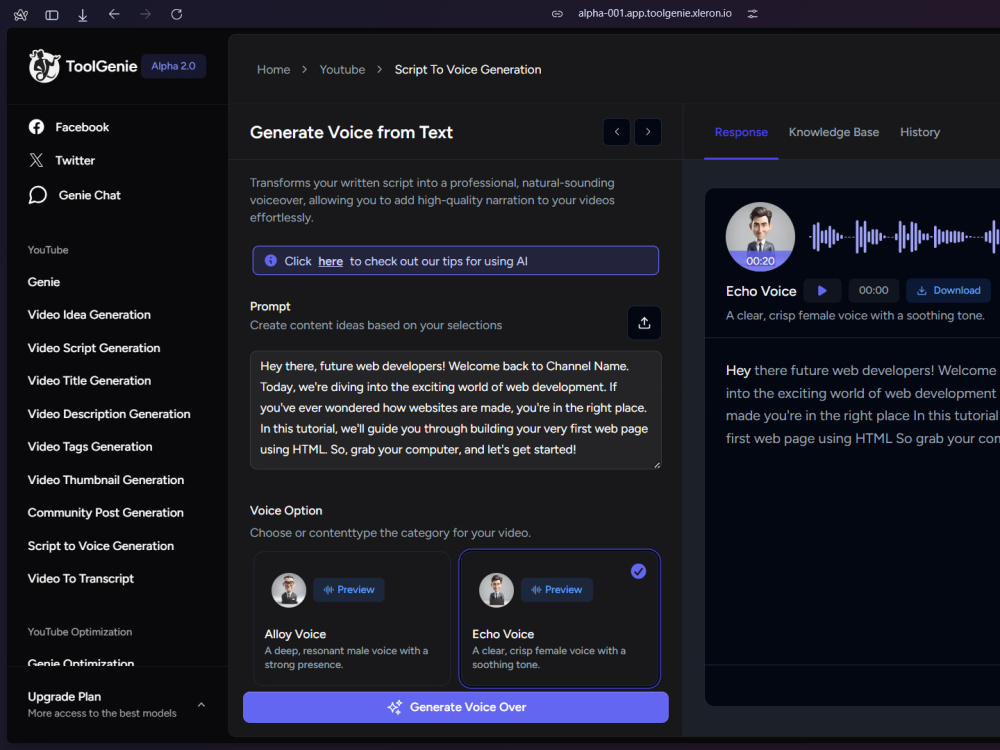Expand the Upgrade Plan chevron
Screen dimensions: 1000x750
pos(202,705)
